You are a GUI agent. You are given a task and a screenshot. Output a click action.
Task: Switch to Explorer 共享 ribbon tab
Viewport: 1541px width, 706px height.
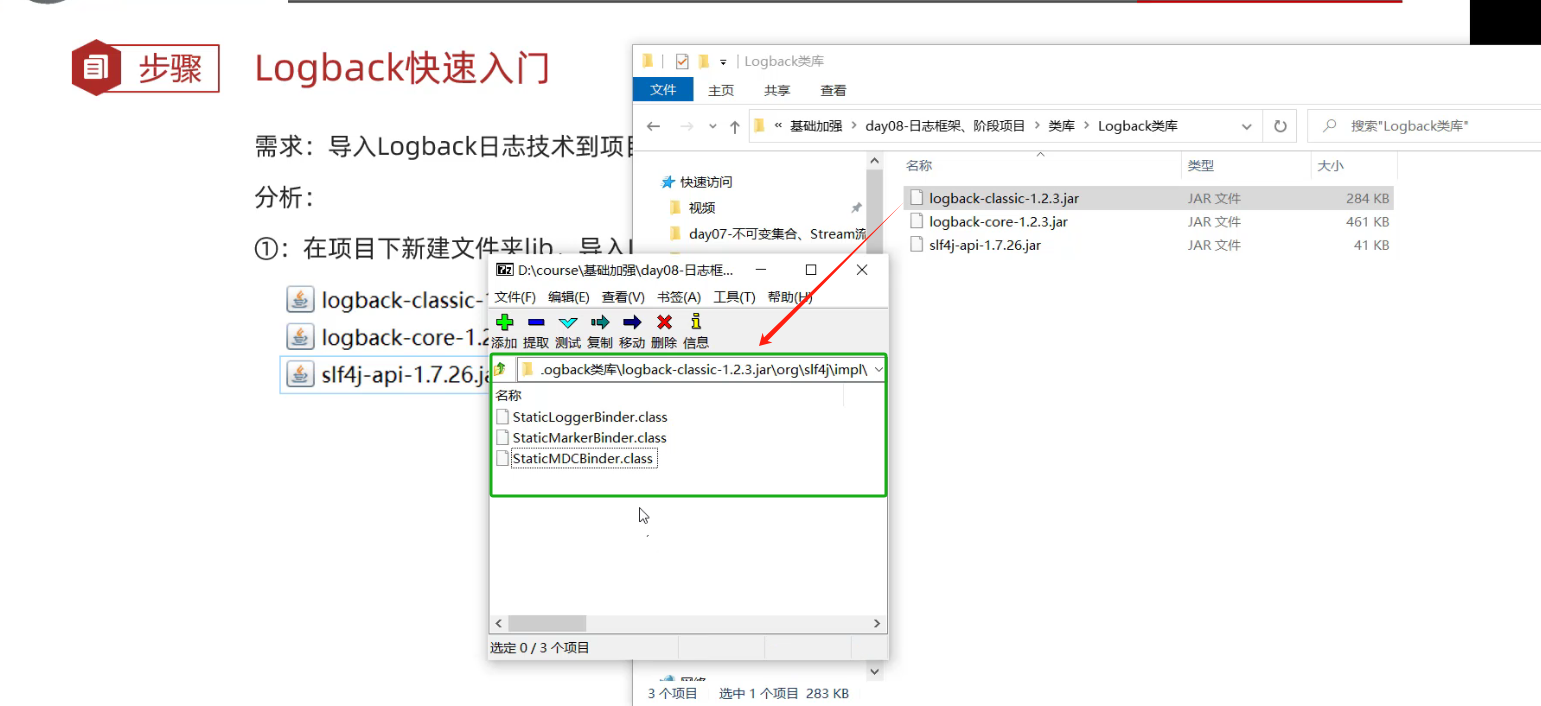(x=777, y=90)
